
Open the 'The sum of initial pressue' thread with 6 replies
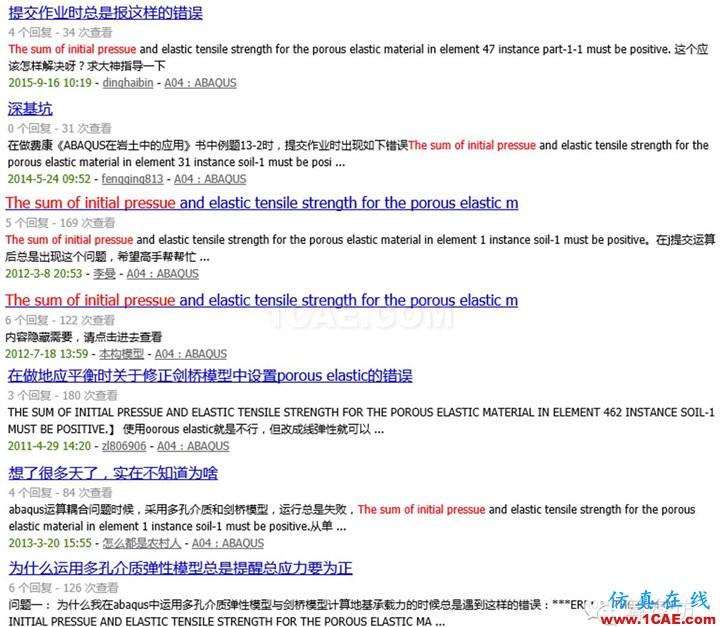pos(262,300)
